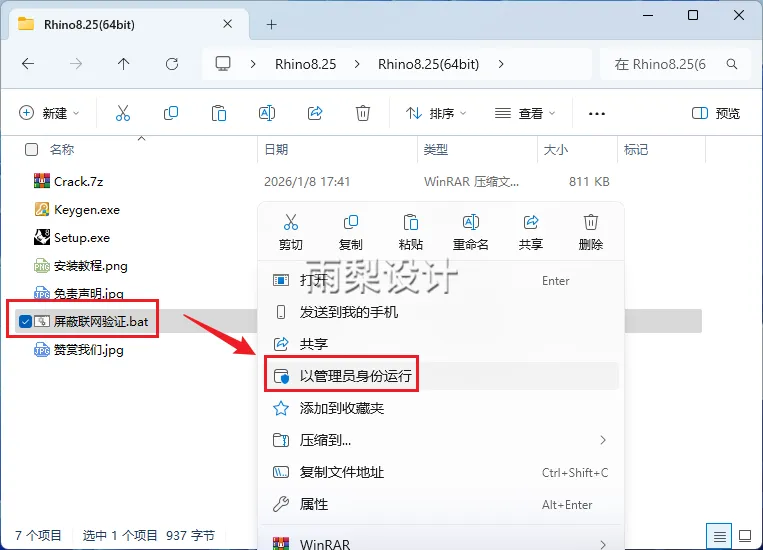Click the Crack.7z archive icon

(42, 181)
